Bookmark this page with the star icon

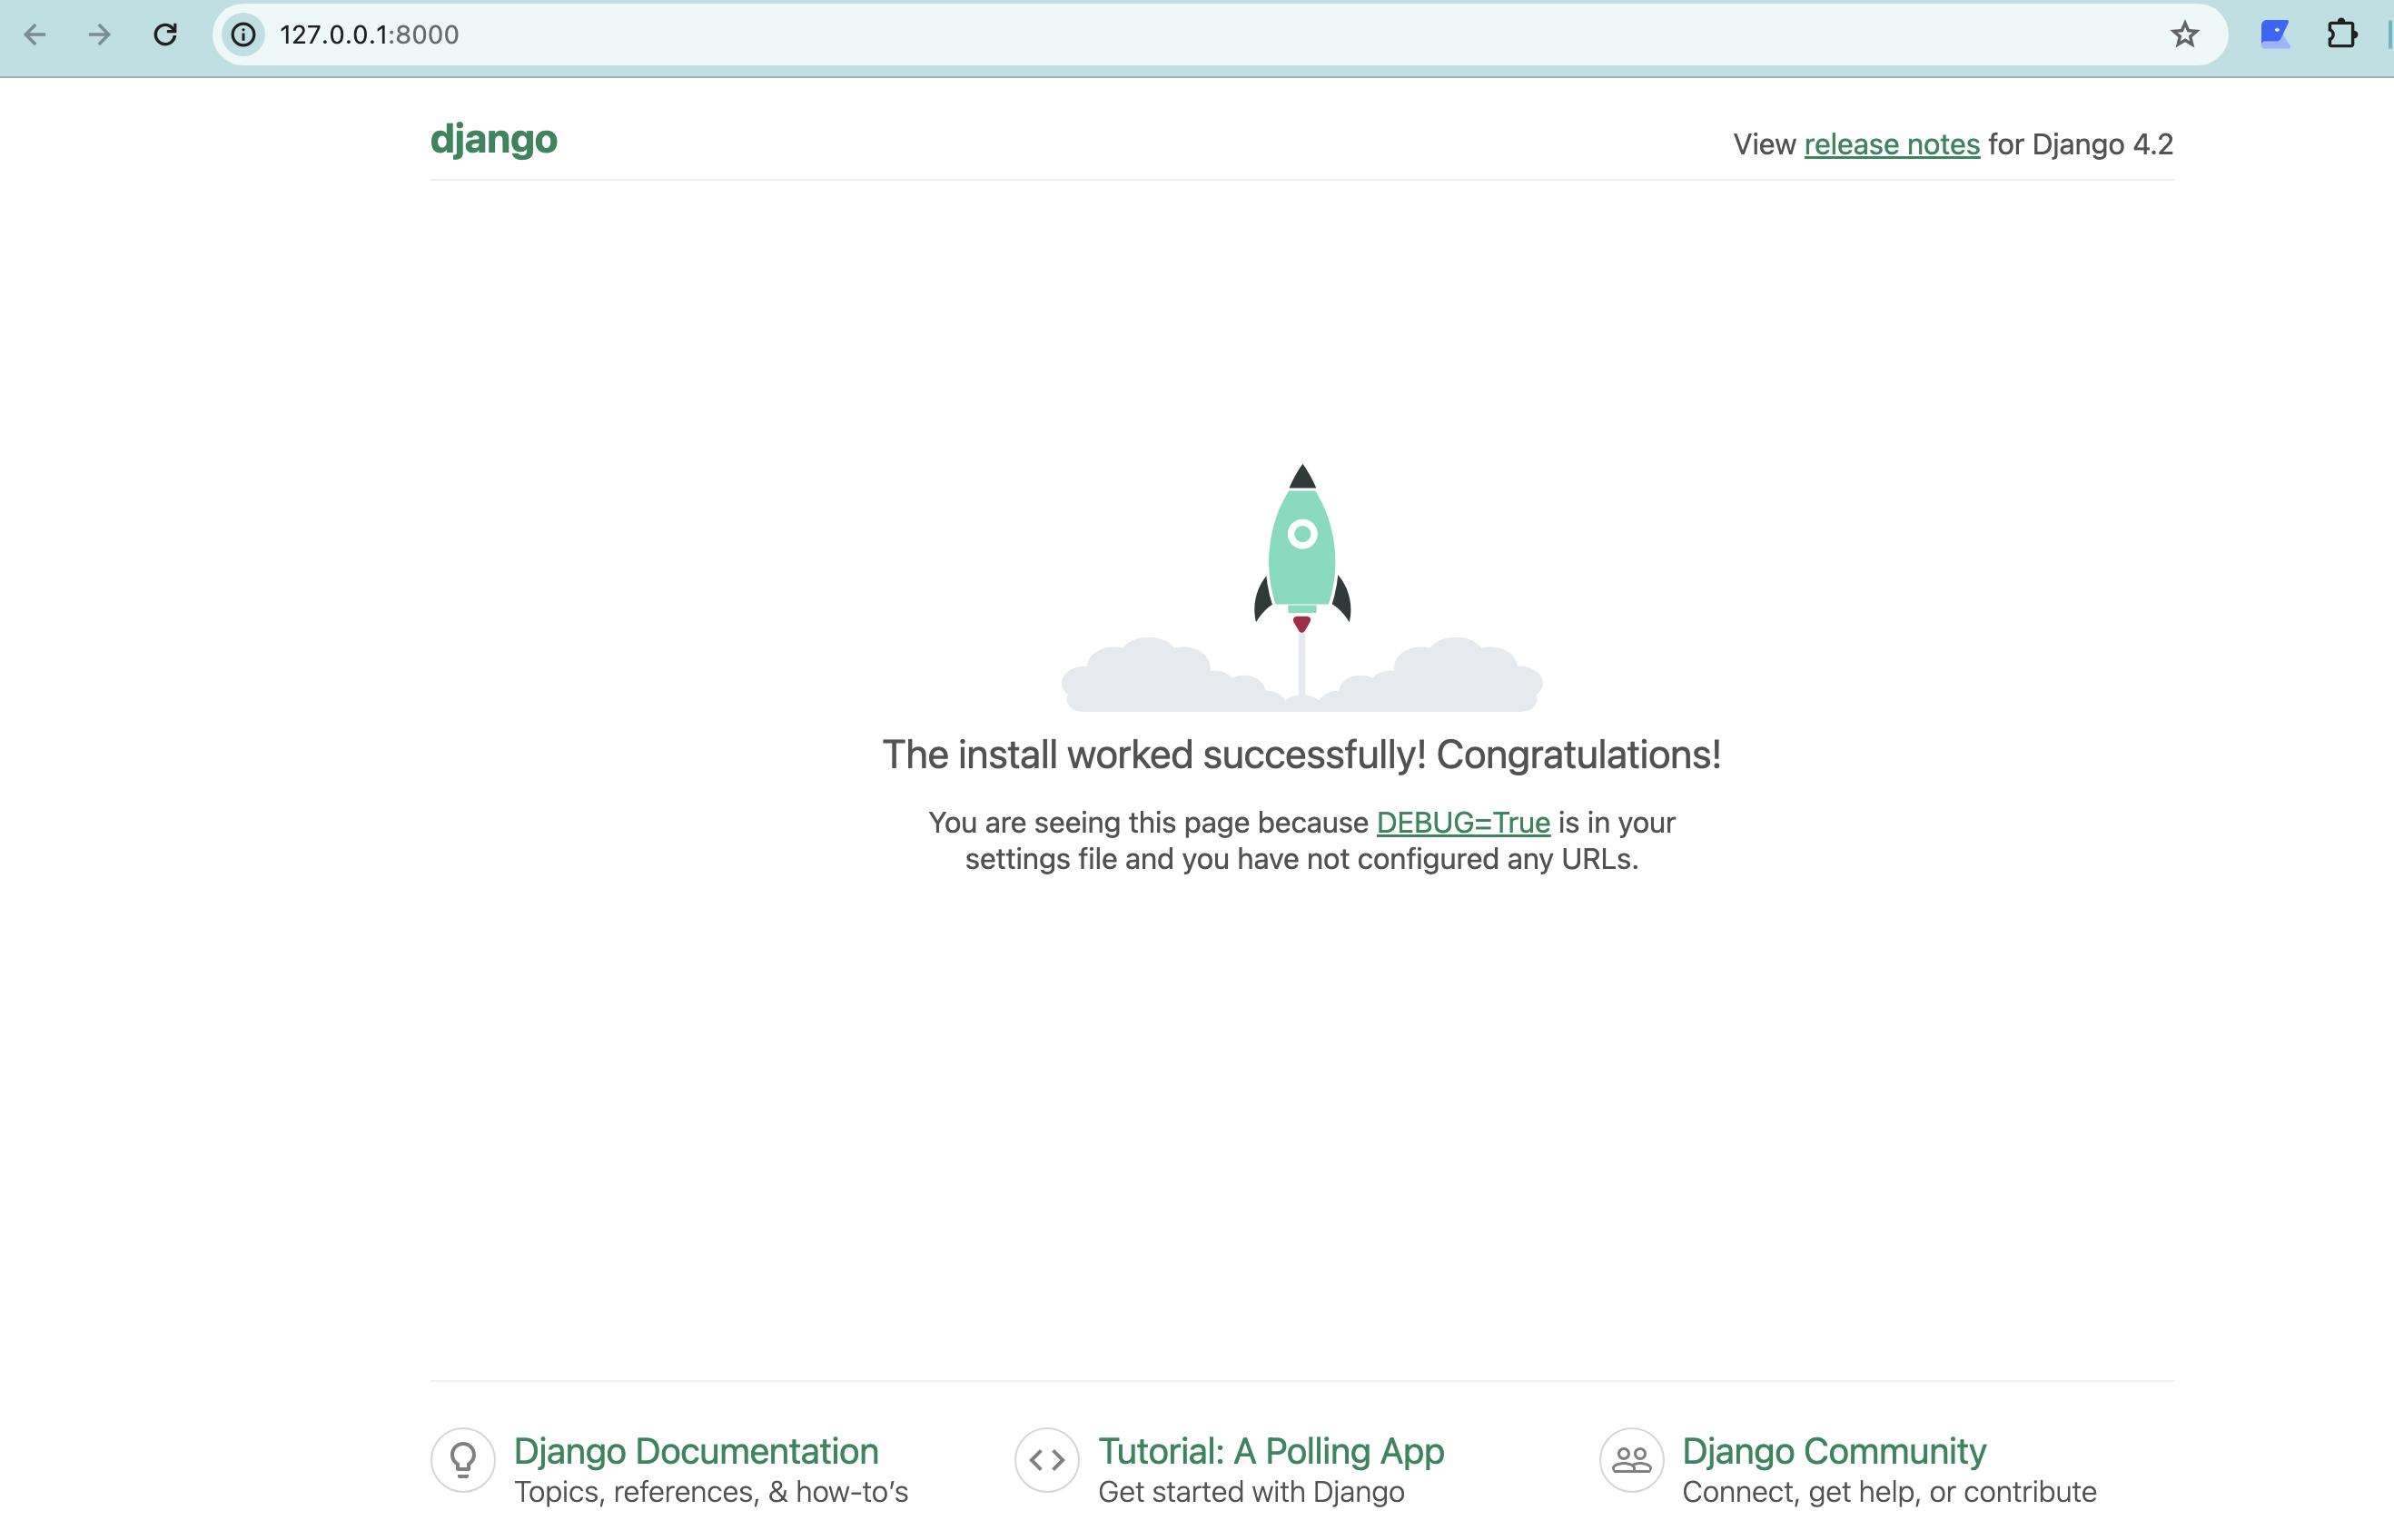coord(2184,35)
